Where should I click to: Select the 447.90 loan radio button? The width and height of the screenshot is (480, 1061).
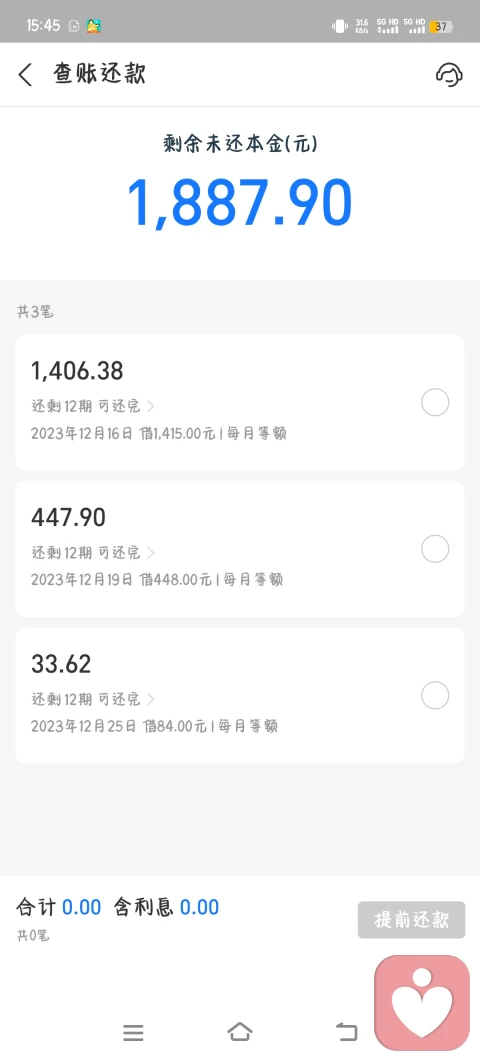click(x=435, y=549)
